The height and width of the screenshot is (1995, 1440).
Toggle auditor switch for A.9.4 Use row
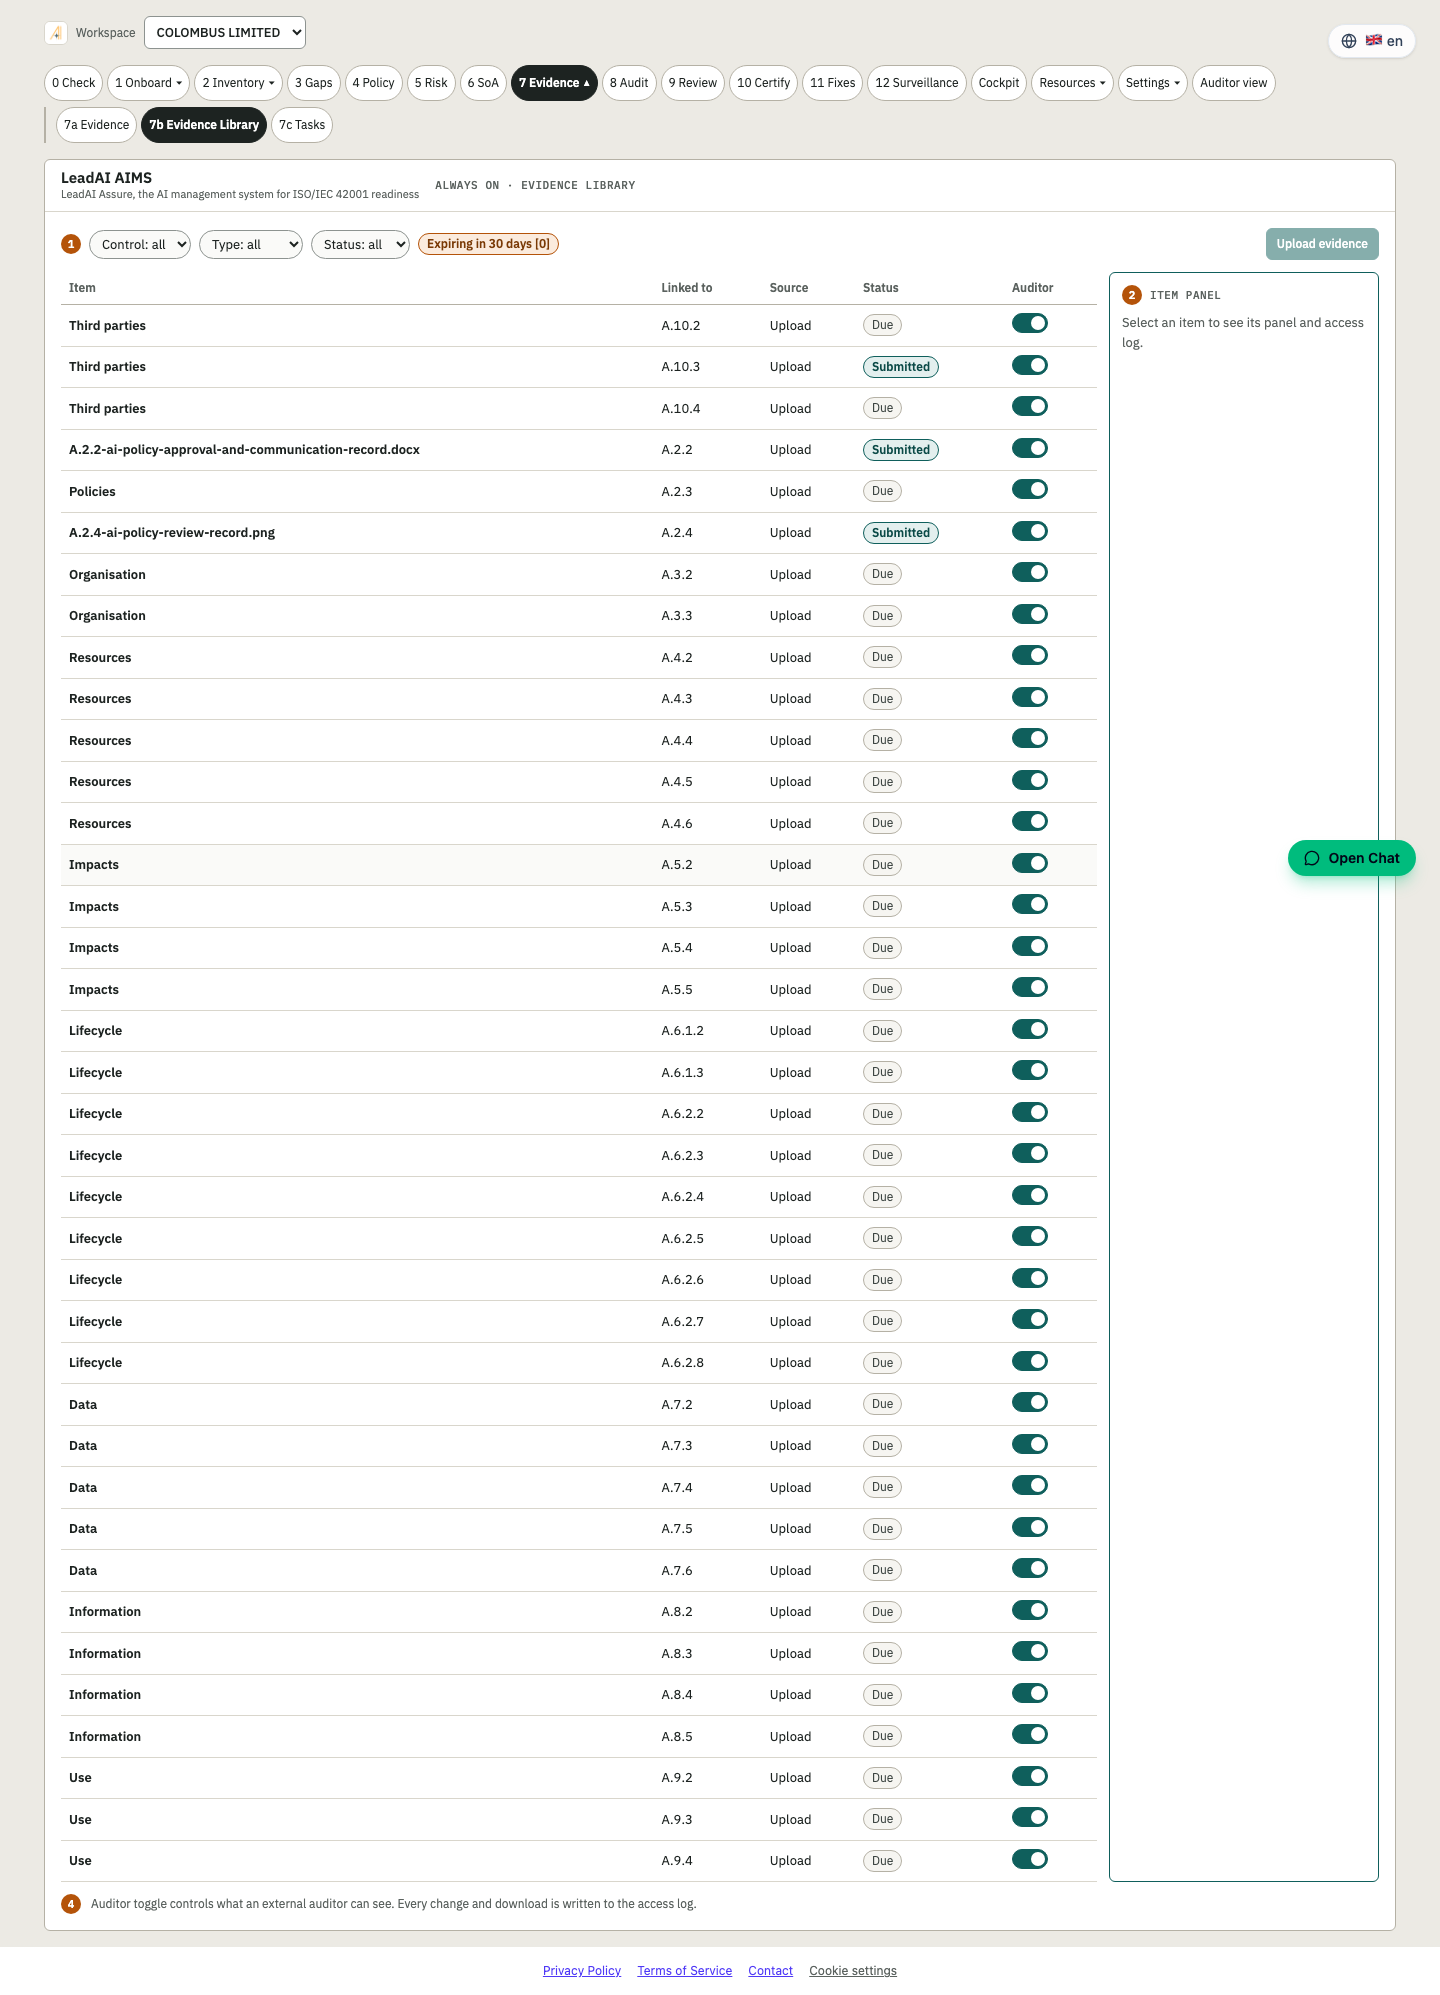(x=1030, y=1859)
